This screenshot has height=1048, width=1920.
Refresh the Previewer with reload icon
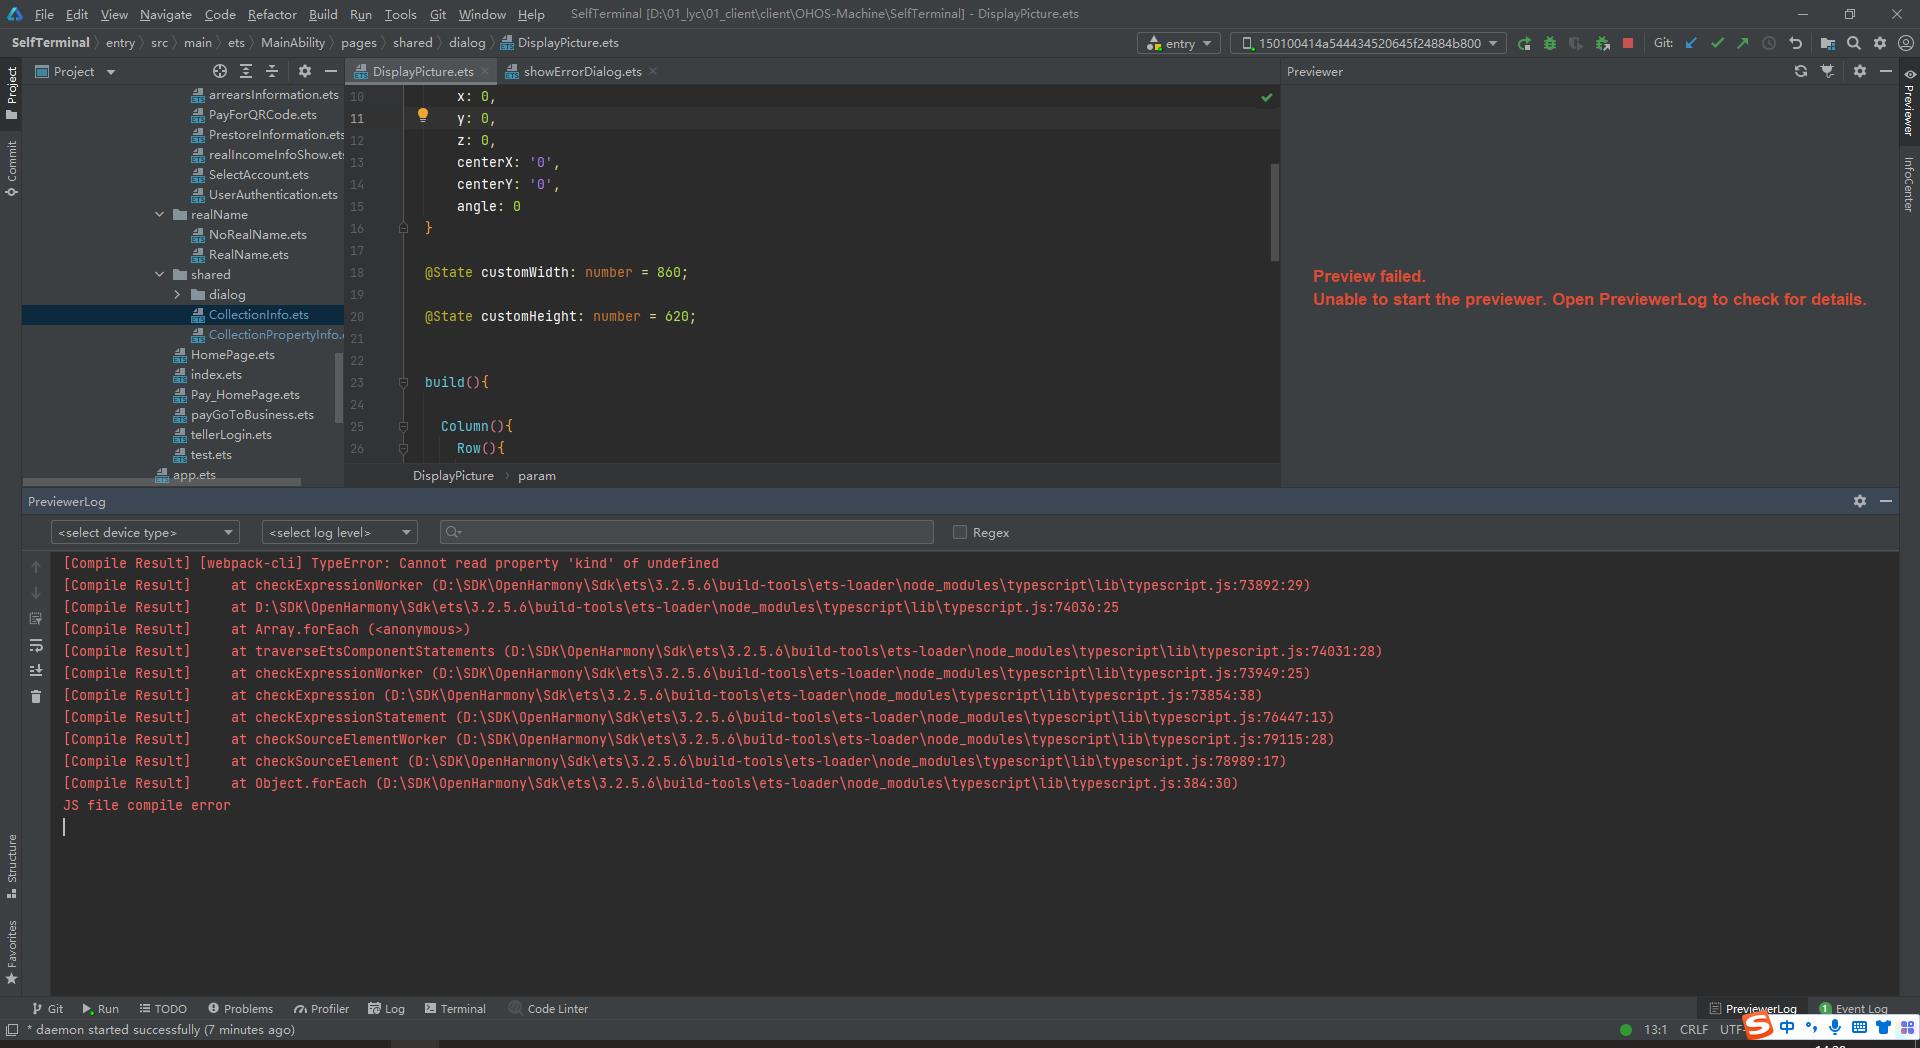[1801, 71]
